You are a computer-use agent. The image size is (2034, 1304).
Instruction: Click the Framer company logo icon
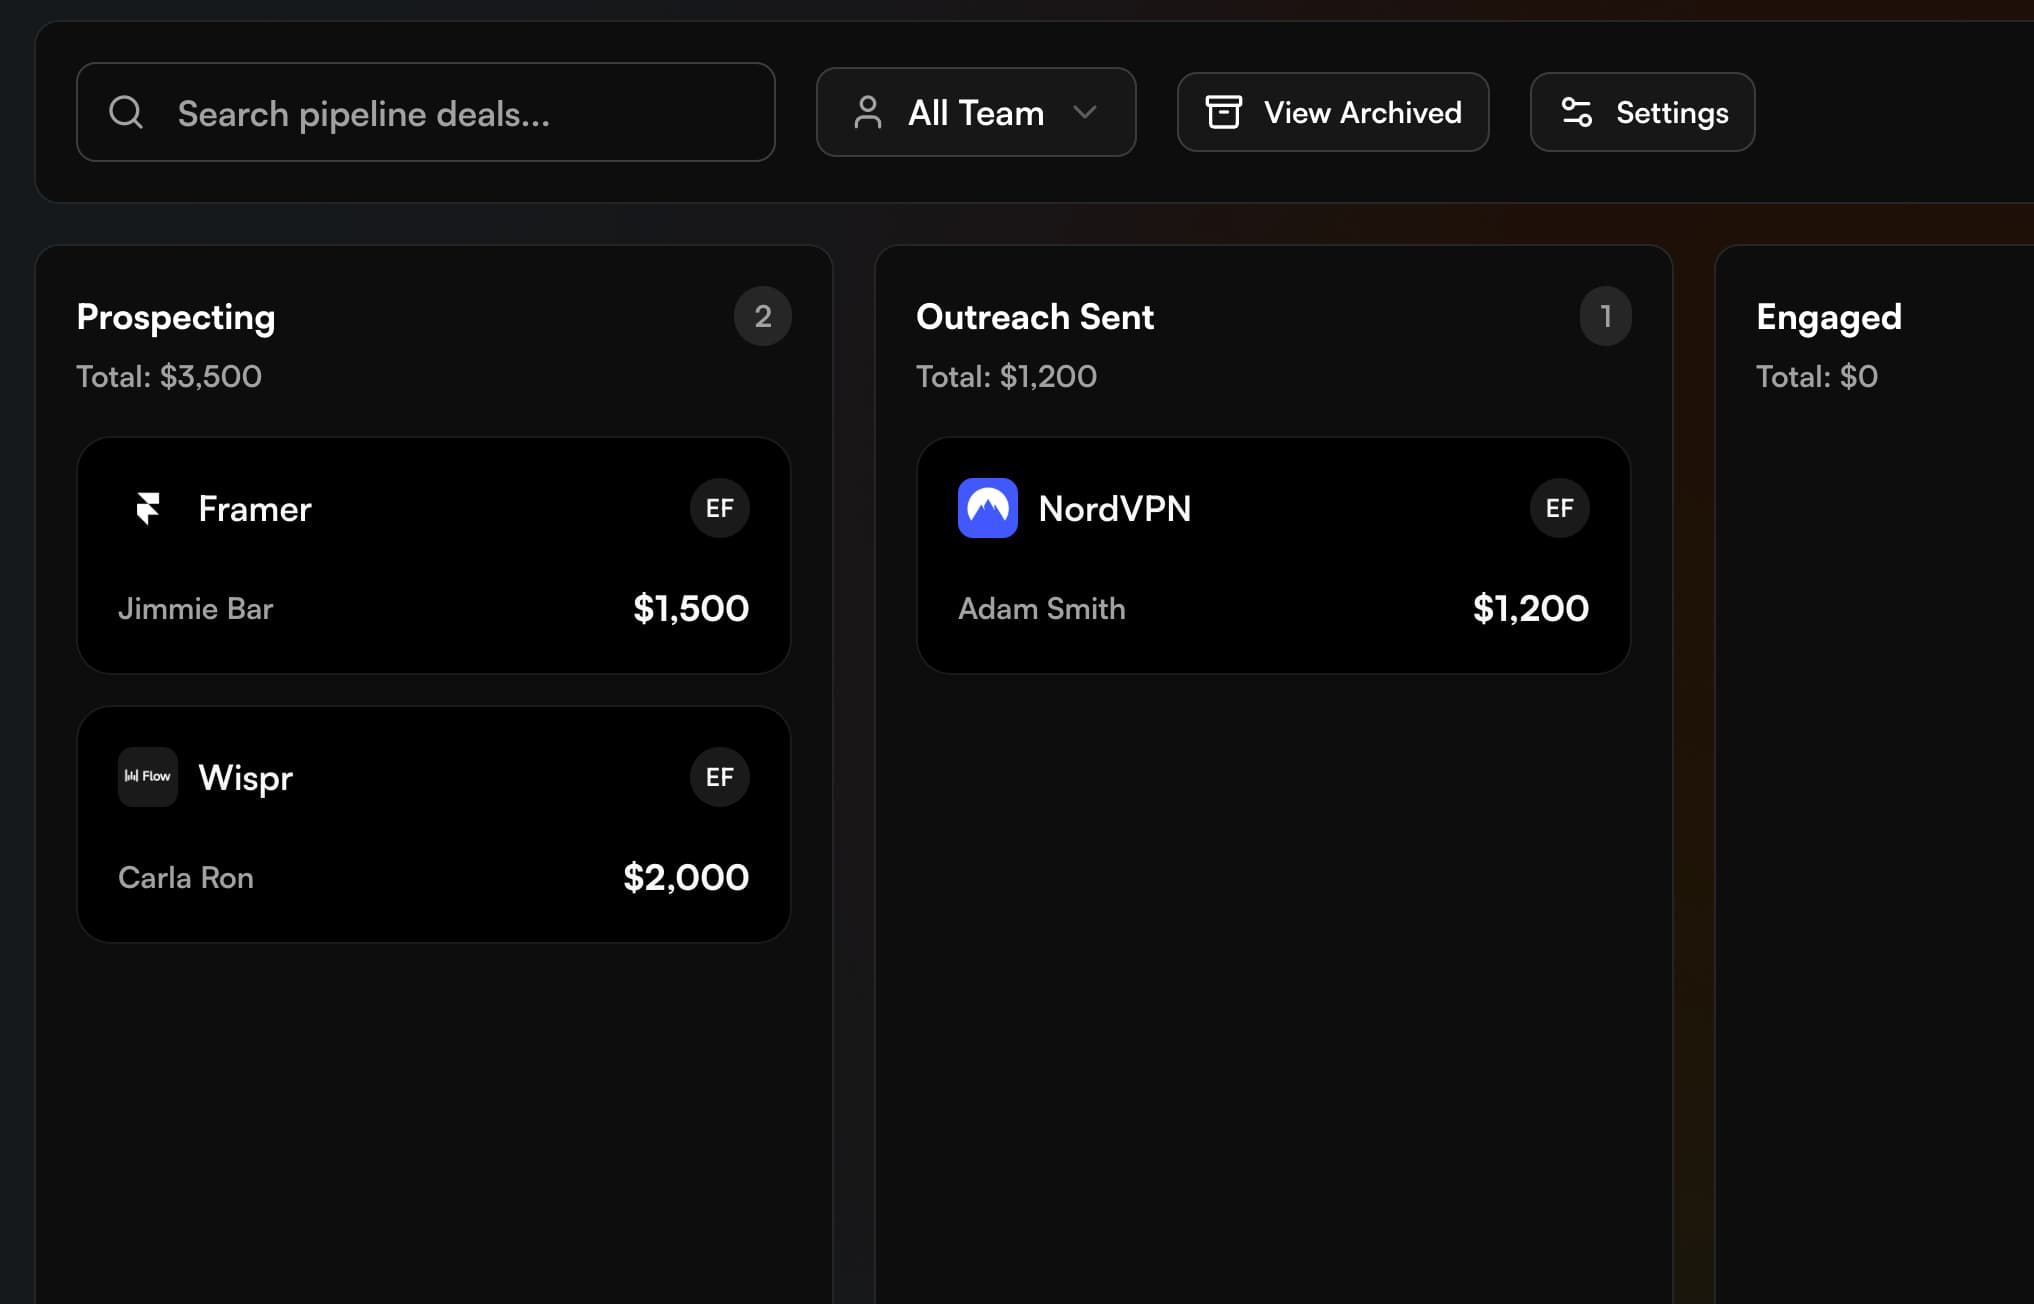148,508
